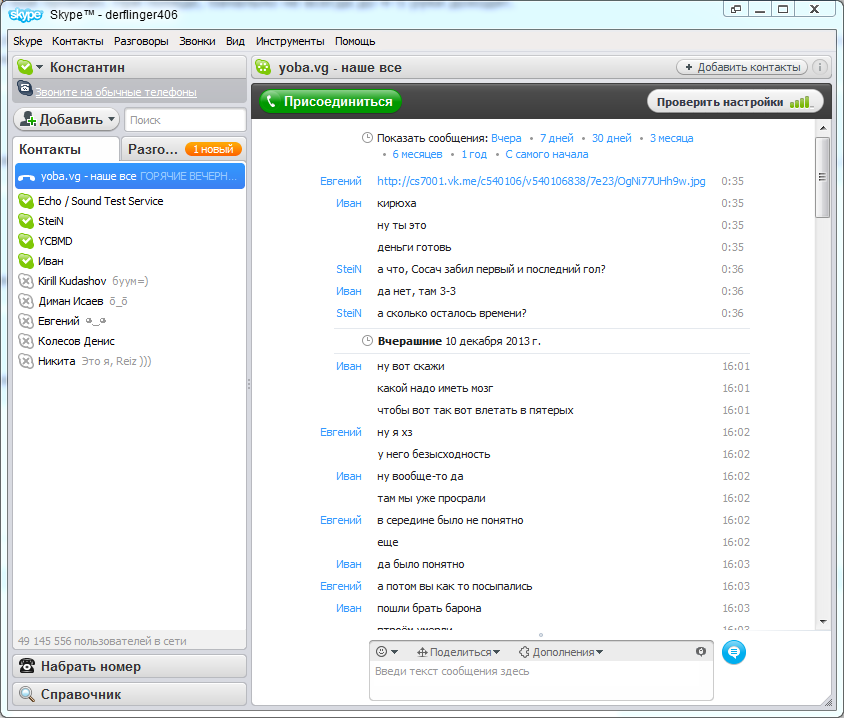Image resolution: width=844 pixels, height=718 pixels.
Task: Click offline status icon of Евгений contact
Action: pos(26,321)
